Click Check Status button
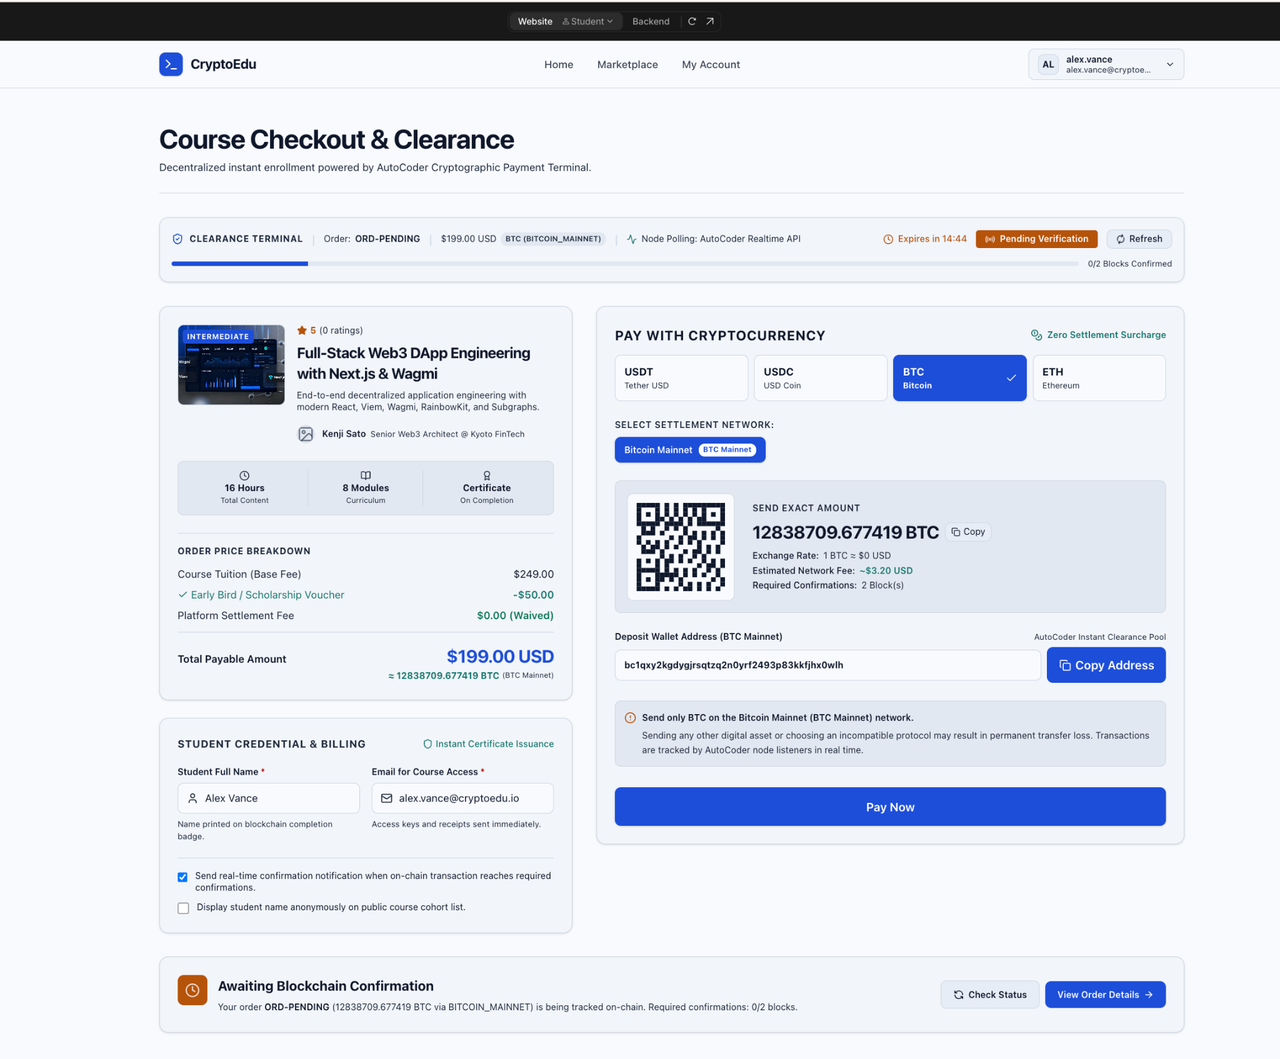 click(x=990, y=995)
